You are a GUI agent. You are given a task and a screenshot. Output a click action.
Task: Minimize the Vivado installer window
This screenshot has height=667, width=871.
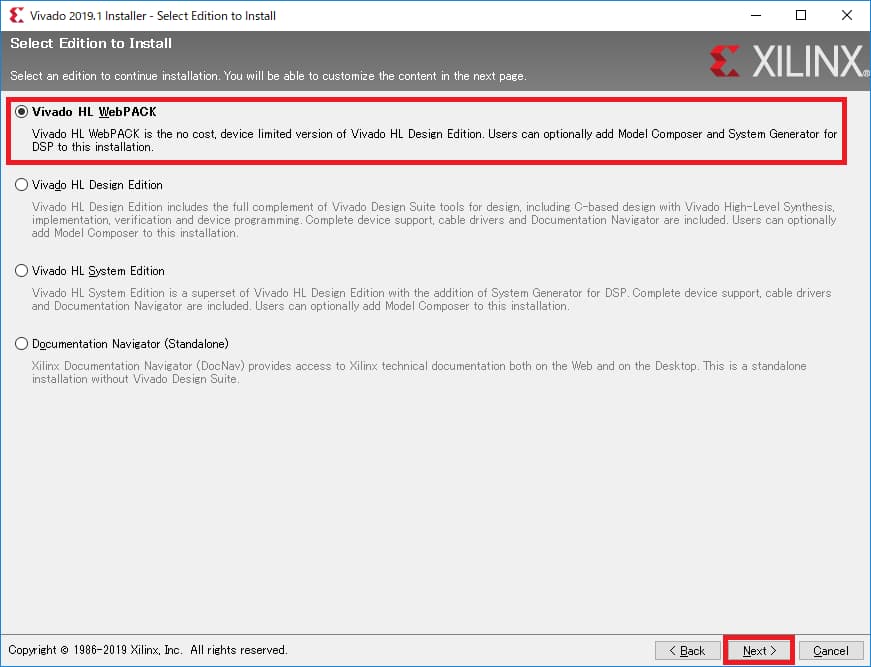(755, 15)
